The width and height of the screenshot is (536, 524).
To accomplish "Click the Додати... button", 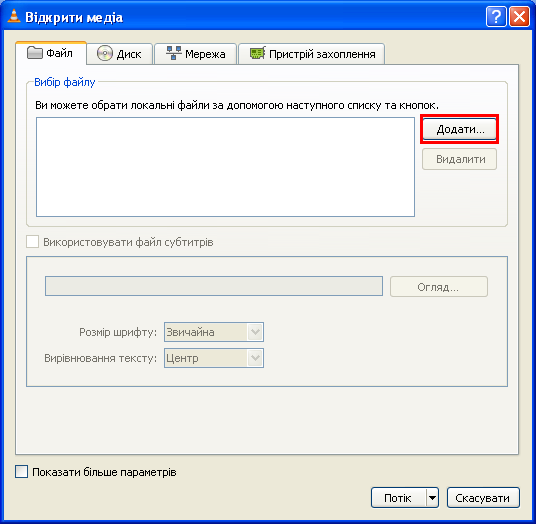I will coord(459,129).
